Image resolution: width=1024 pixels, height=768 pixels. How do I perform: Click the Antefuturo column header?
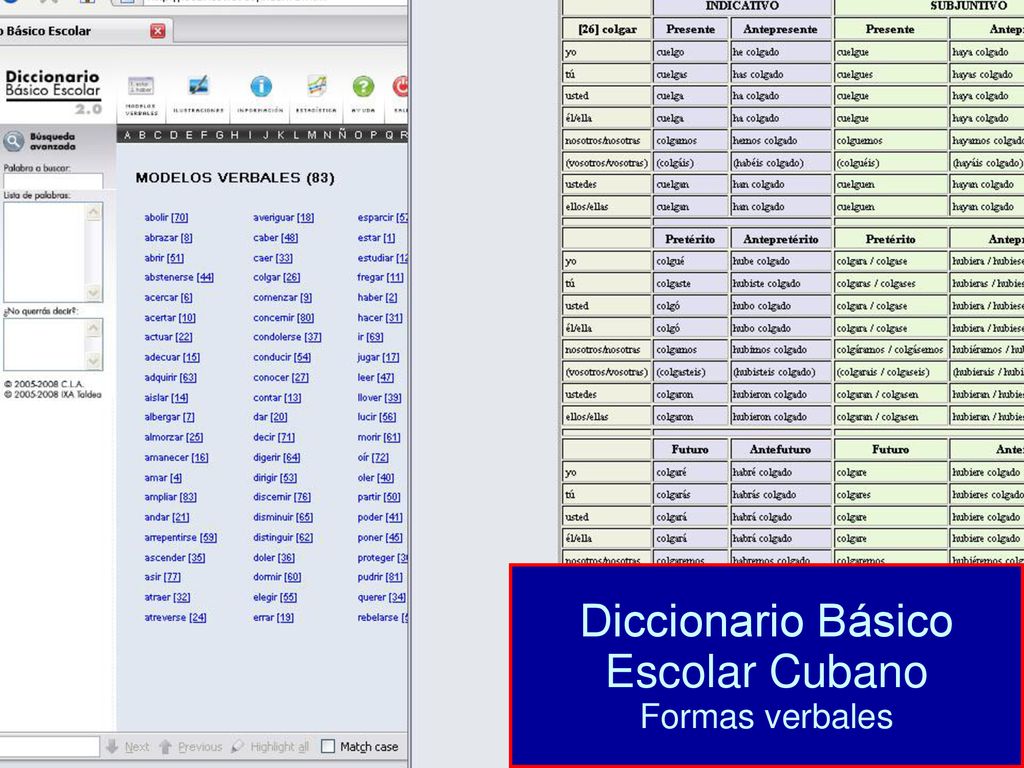tap(780, 449)
